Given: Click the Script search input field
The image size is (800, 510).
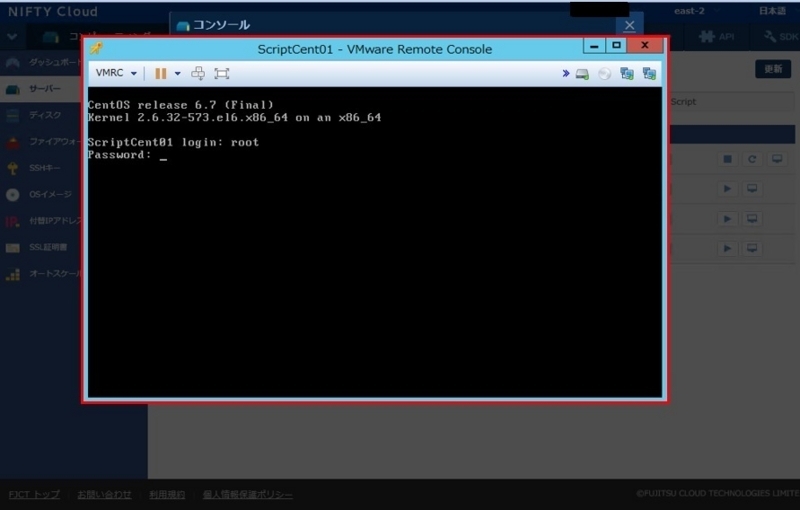Looking at the screenshot, I should coord(731,101).
